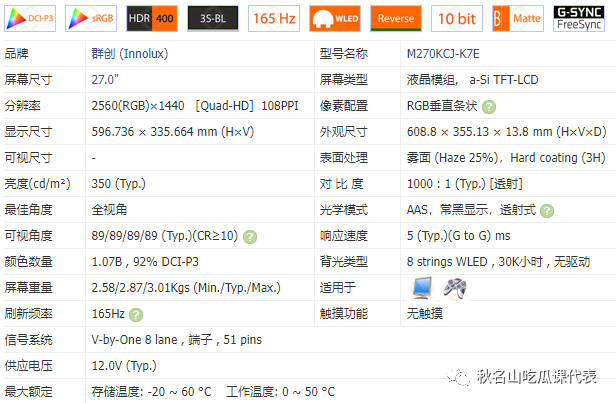Screen dimensions: 616x403
Task: Click the brand value 群创 (Innolux)
Action: coord(130,54)
